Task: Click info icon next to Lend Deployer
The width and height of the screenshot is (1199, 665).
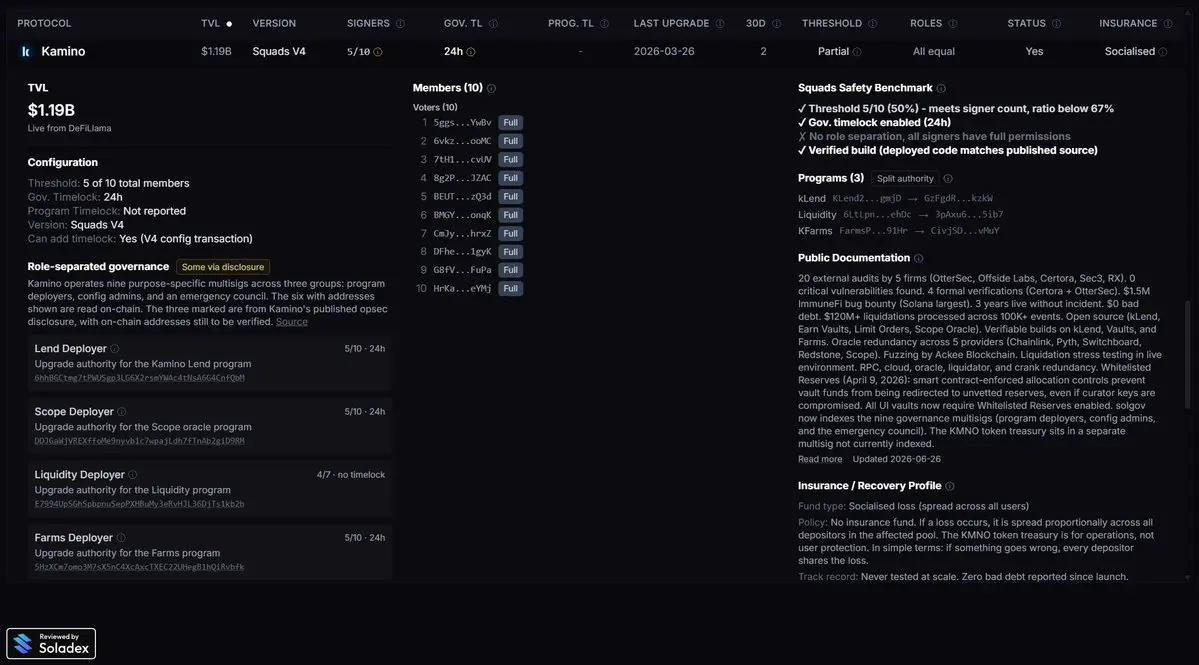Action: 115,349
